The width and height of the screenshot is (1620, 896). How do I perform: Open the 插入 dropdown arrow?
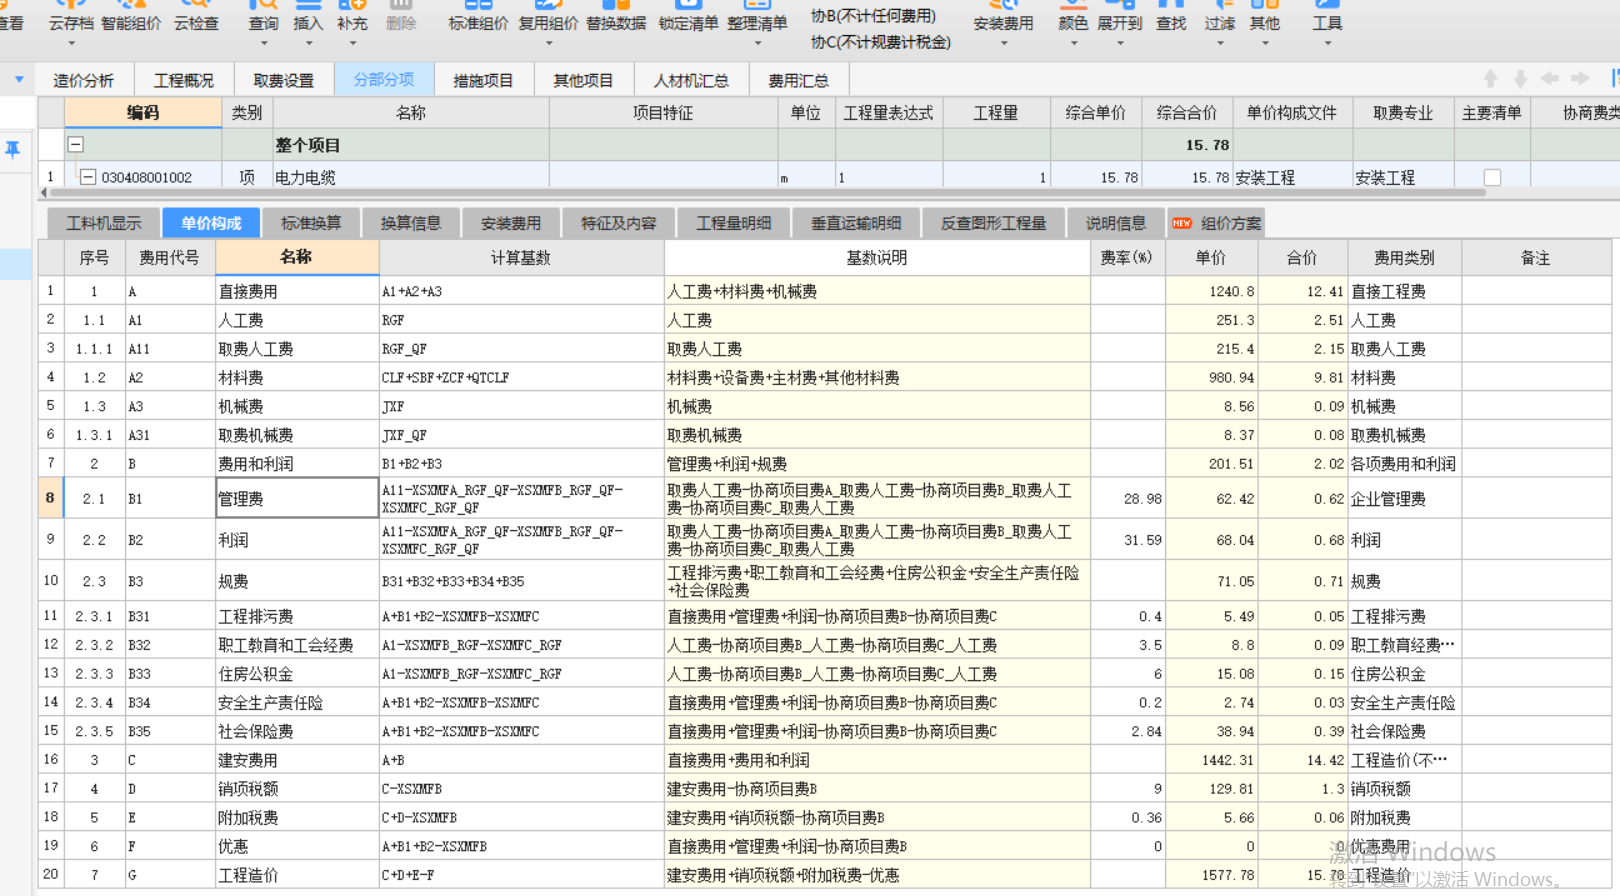308,43
